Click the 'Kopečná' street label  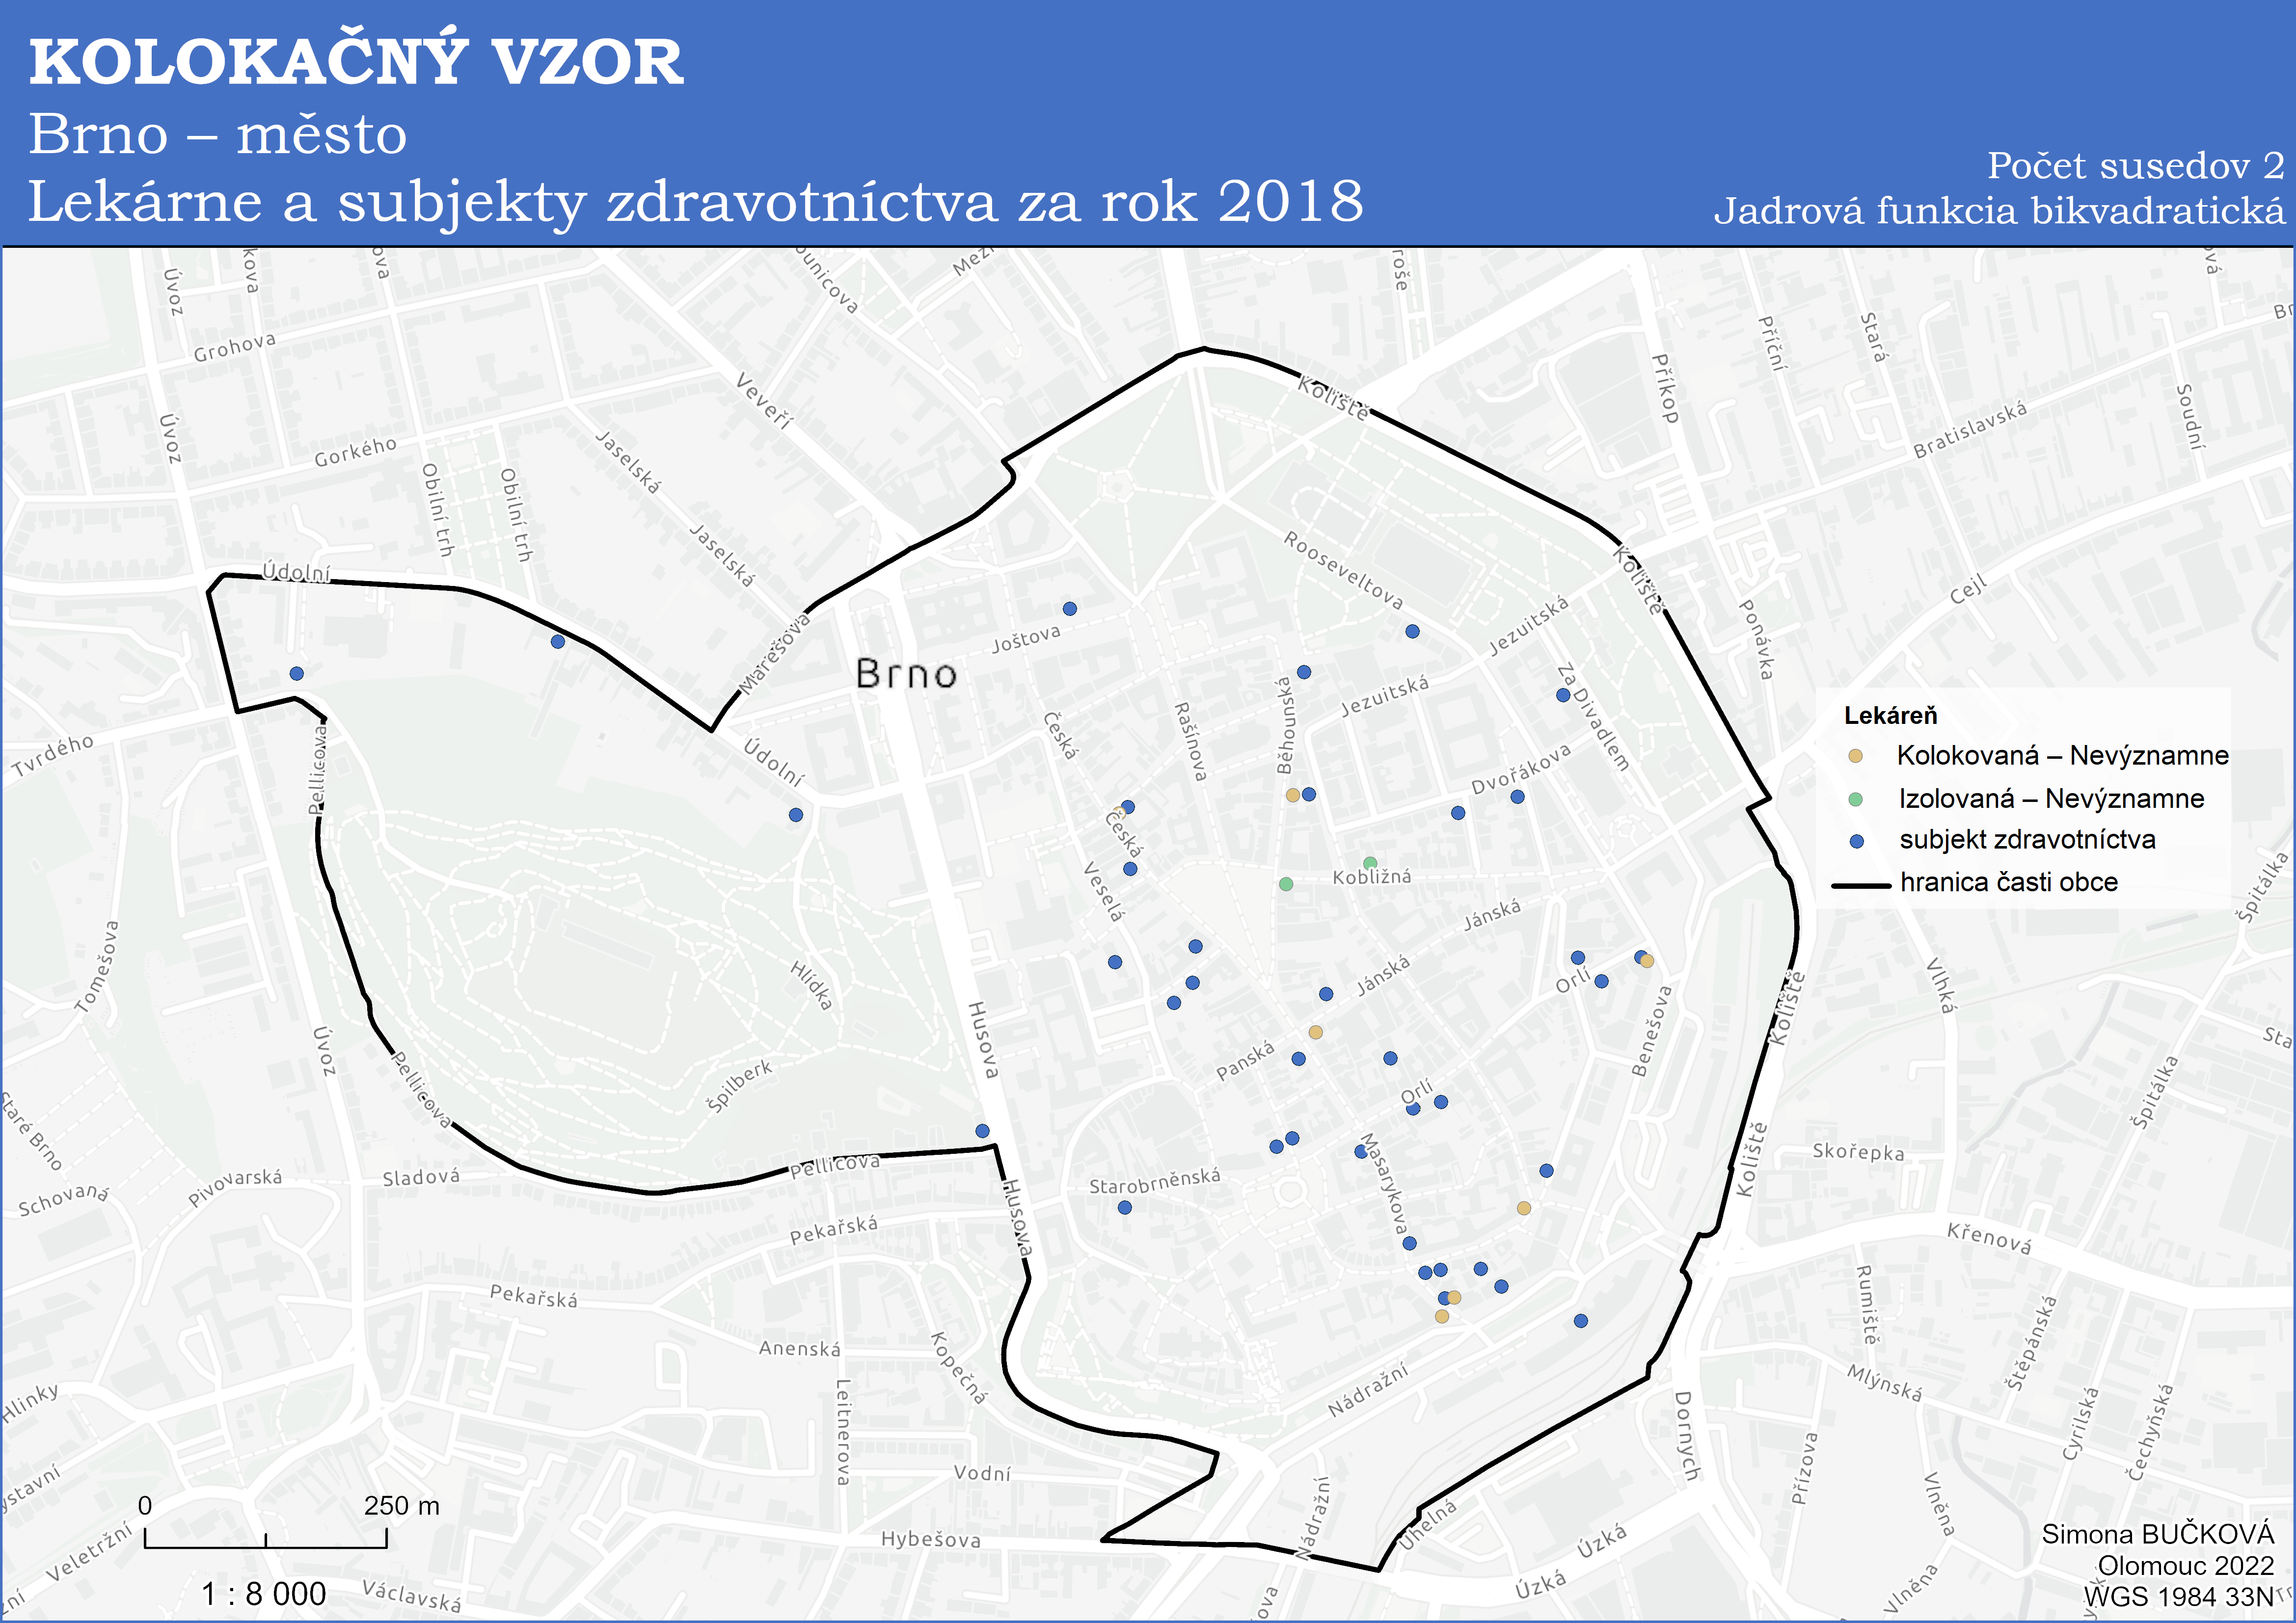pyautogui.click(x=959, y=1368)
